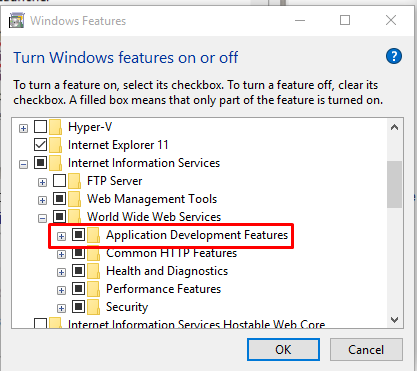
Task: Click the World Wide Web Services folder icon
Action: click(75, 216)
